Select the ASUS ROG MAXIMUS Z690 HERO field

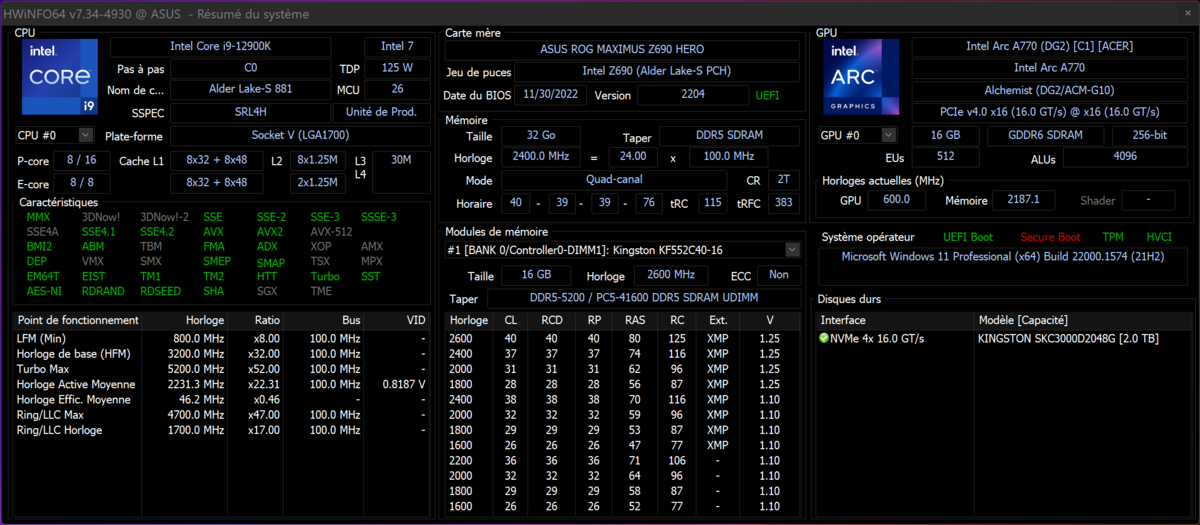pos(622,48)
